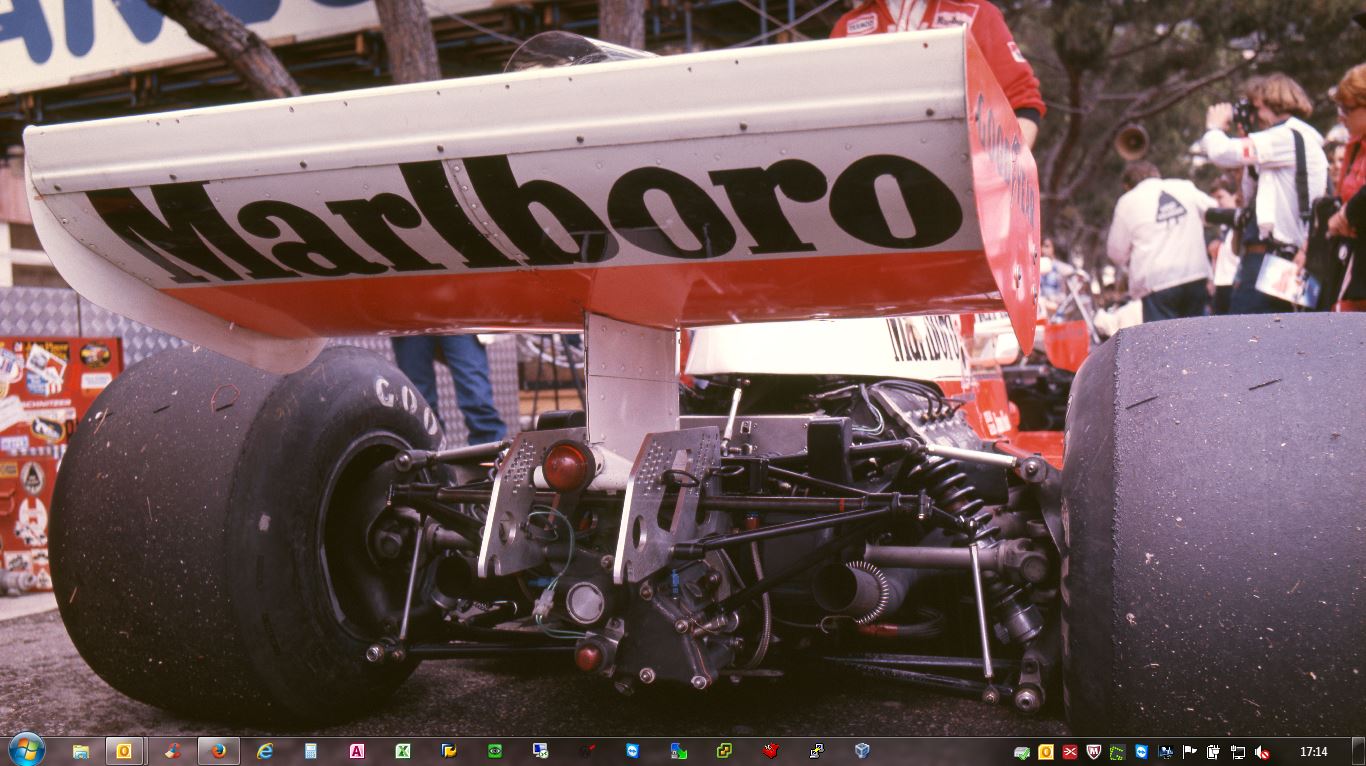Check the power plug tray icon
The image size is (1366, 766).
(x=1214, y=752)
